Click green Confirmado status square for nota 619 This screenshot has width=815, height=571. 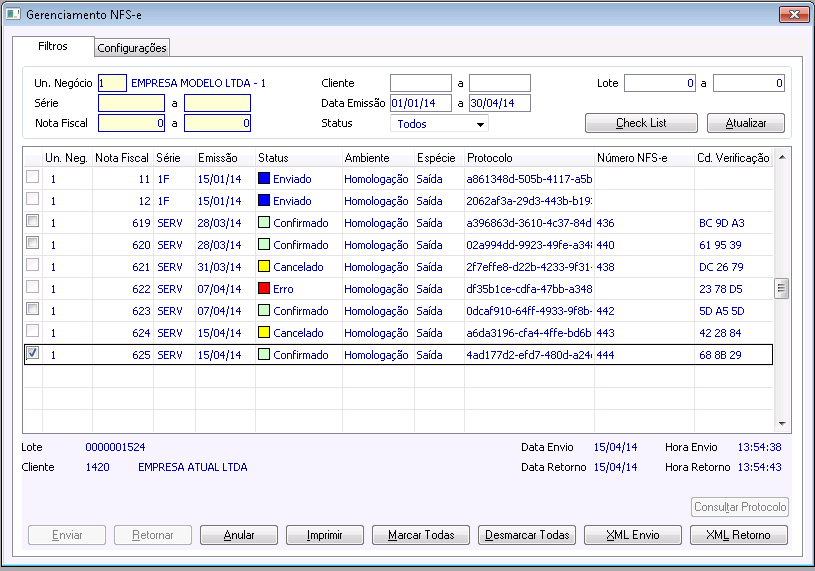tap(264, 223)
